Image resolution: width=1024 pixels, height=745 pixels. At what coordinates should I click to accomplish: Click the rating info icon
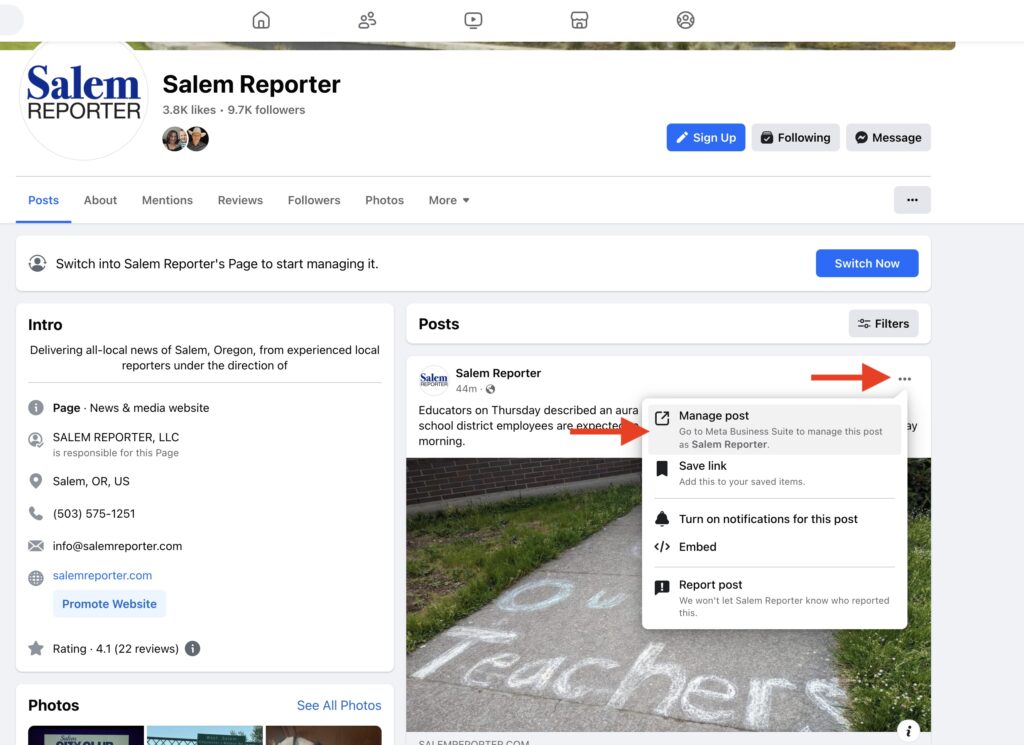193,648
